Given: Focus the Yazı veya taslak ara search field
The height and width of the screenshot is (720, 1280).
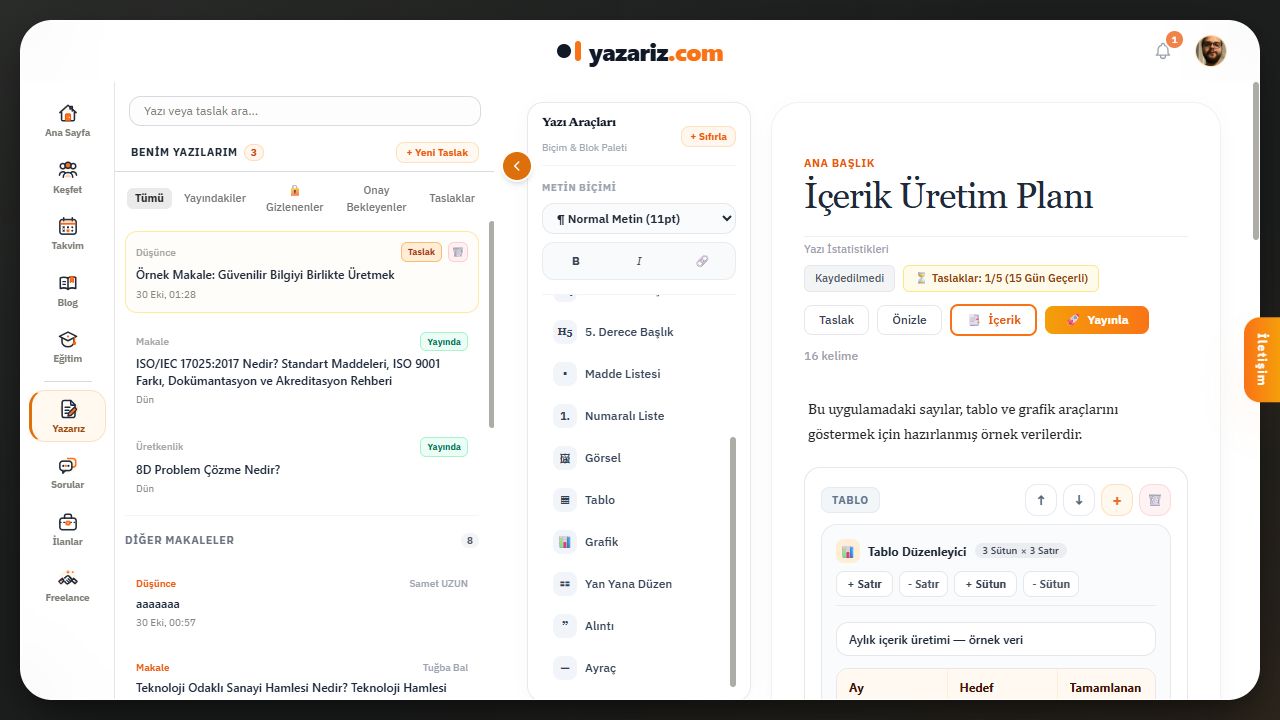Looking at the screenshot, I should coord(305,111).
